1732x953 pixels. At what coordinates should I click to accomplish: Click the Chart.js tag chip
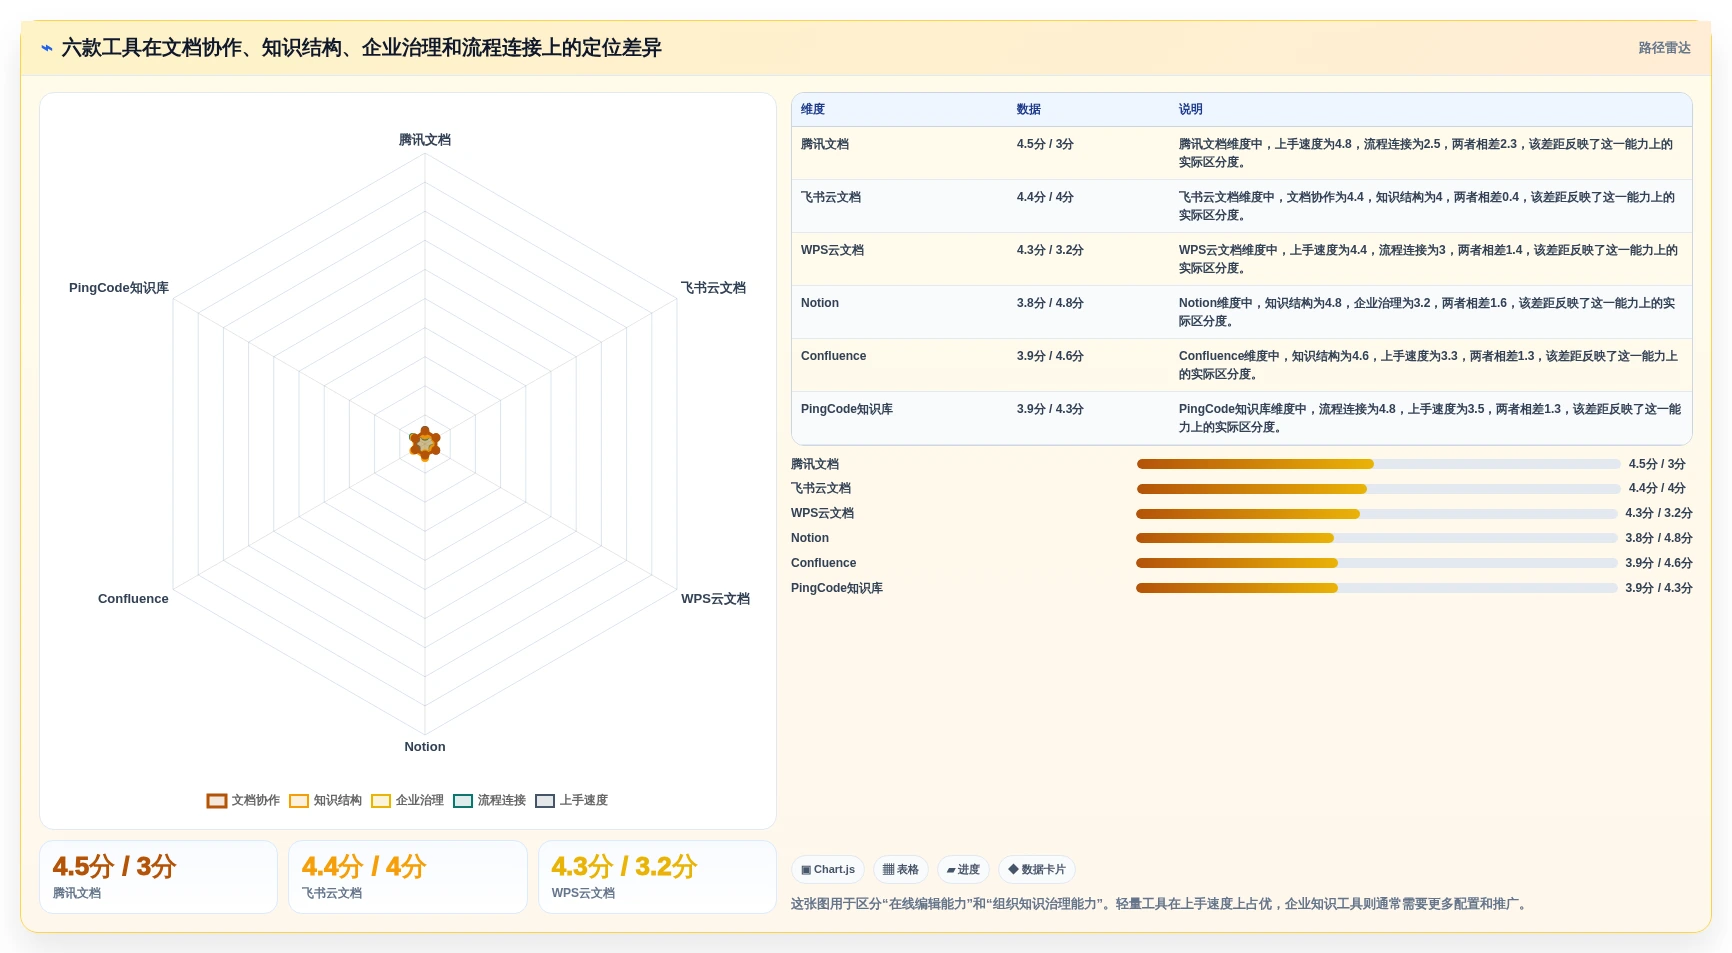(828, 870)
